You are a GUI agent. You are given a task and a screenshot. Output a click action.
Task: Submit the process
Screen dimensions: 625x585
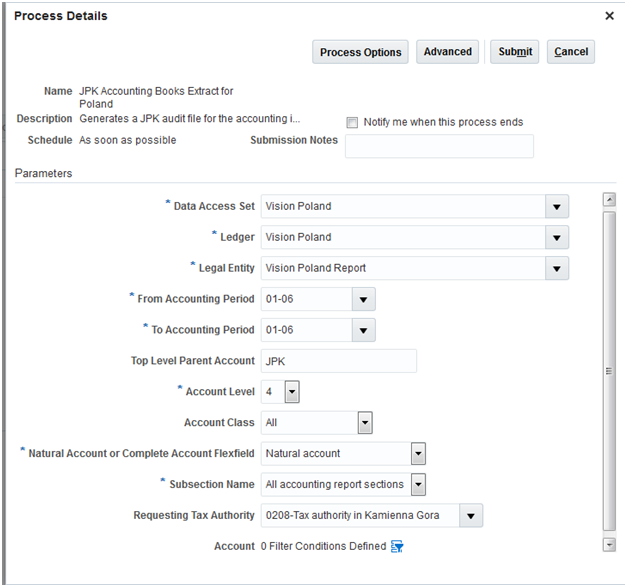click(x=515, y=52)
